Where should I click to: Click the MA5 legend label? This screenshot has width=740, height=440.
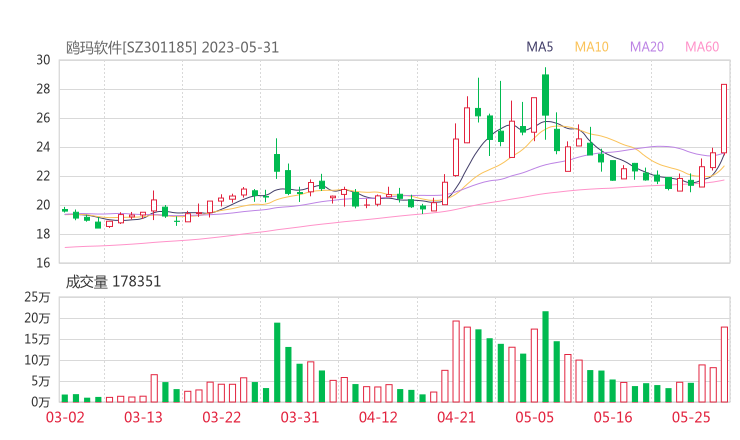539,47
